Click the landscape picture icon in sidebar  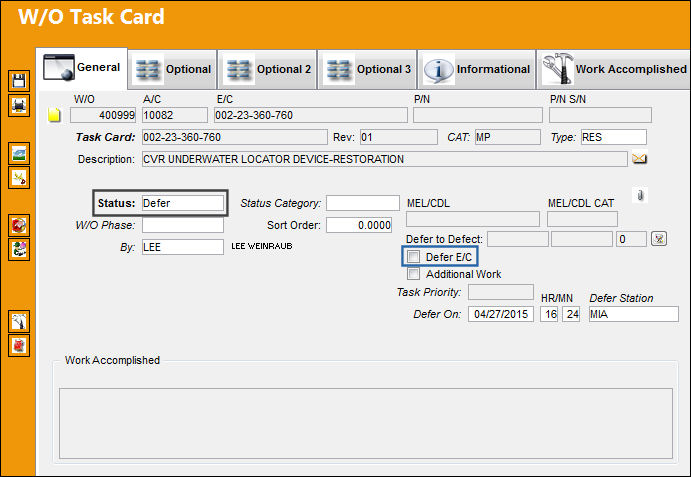[x=19, y=153]
